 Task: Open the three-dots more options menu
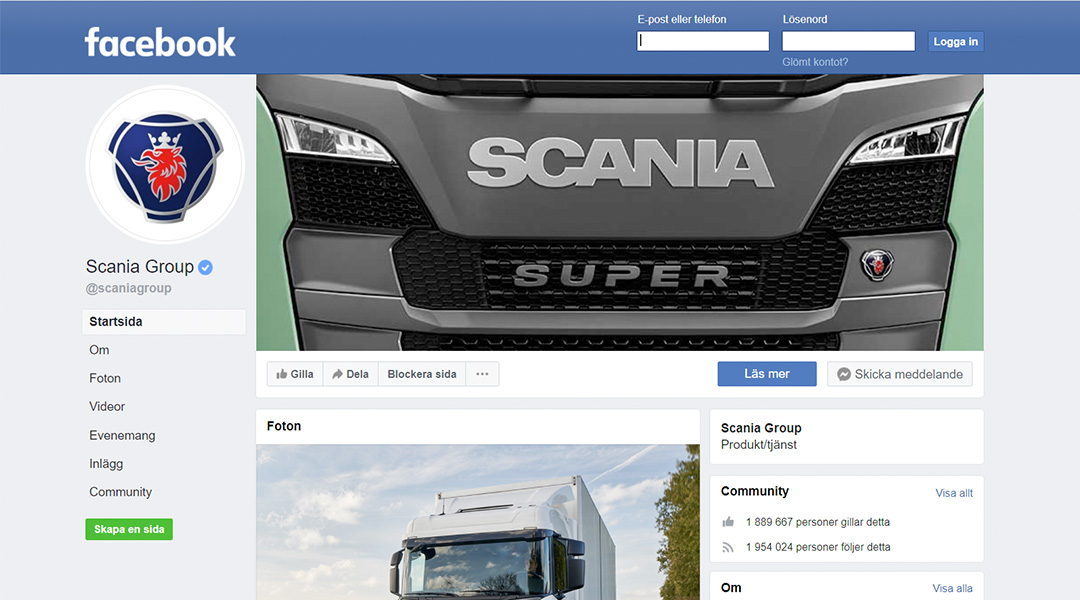coord(482,374)
